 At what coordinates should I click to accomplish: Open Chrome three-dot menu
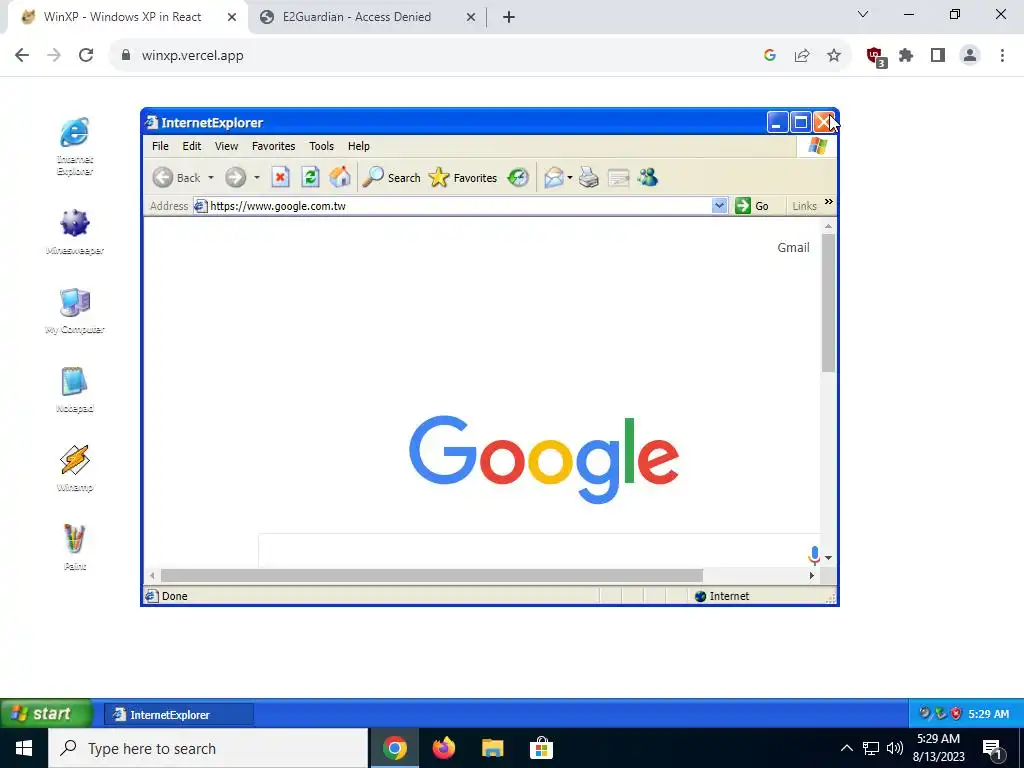pos(1002,56)
